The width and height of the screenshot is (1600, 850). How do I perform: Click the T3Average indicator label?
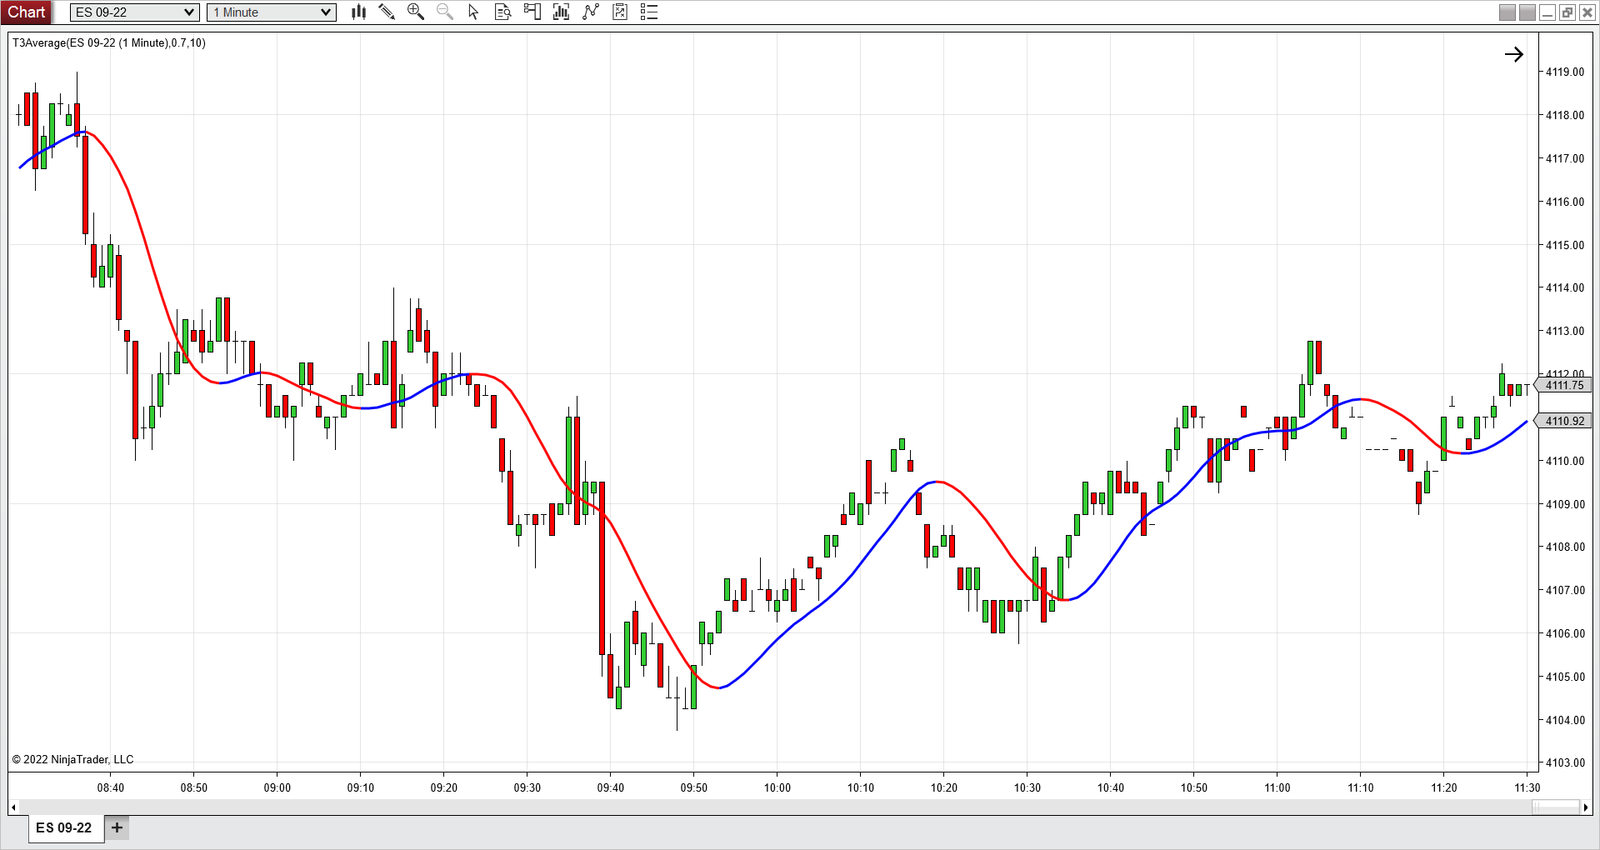[109, 43]
